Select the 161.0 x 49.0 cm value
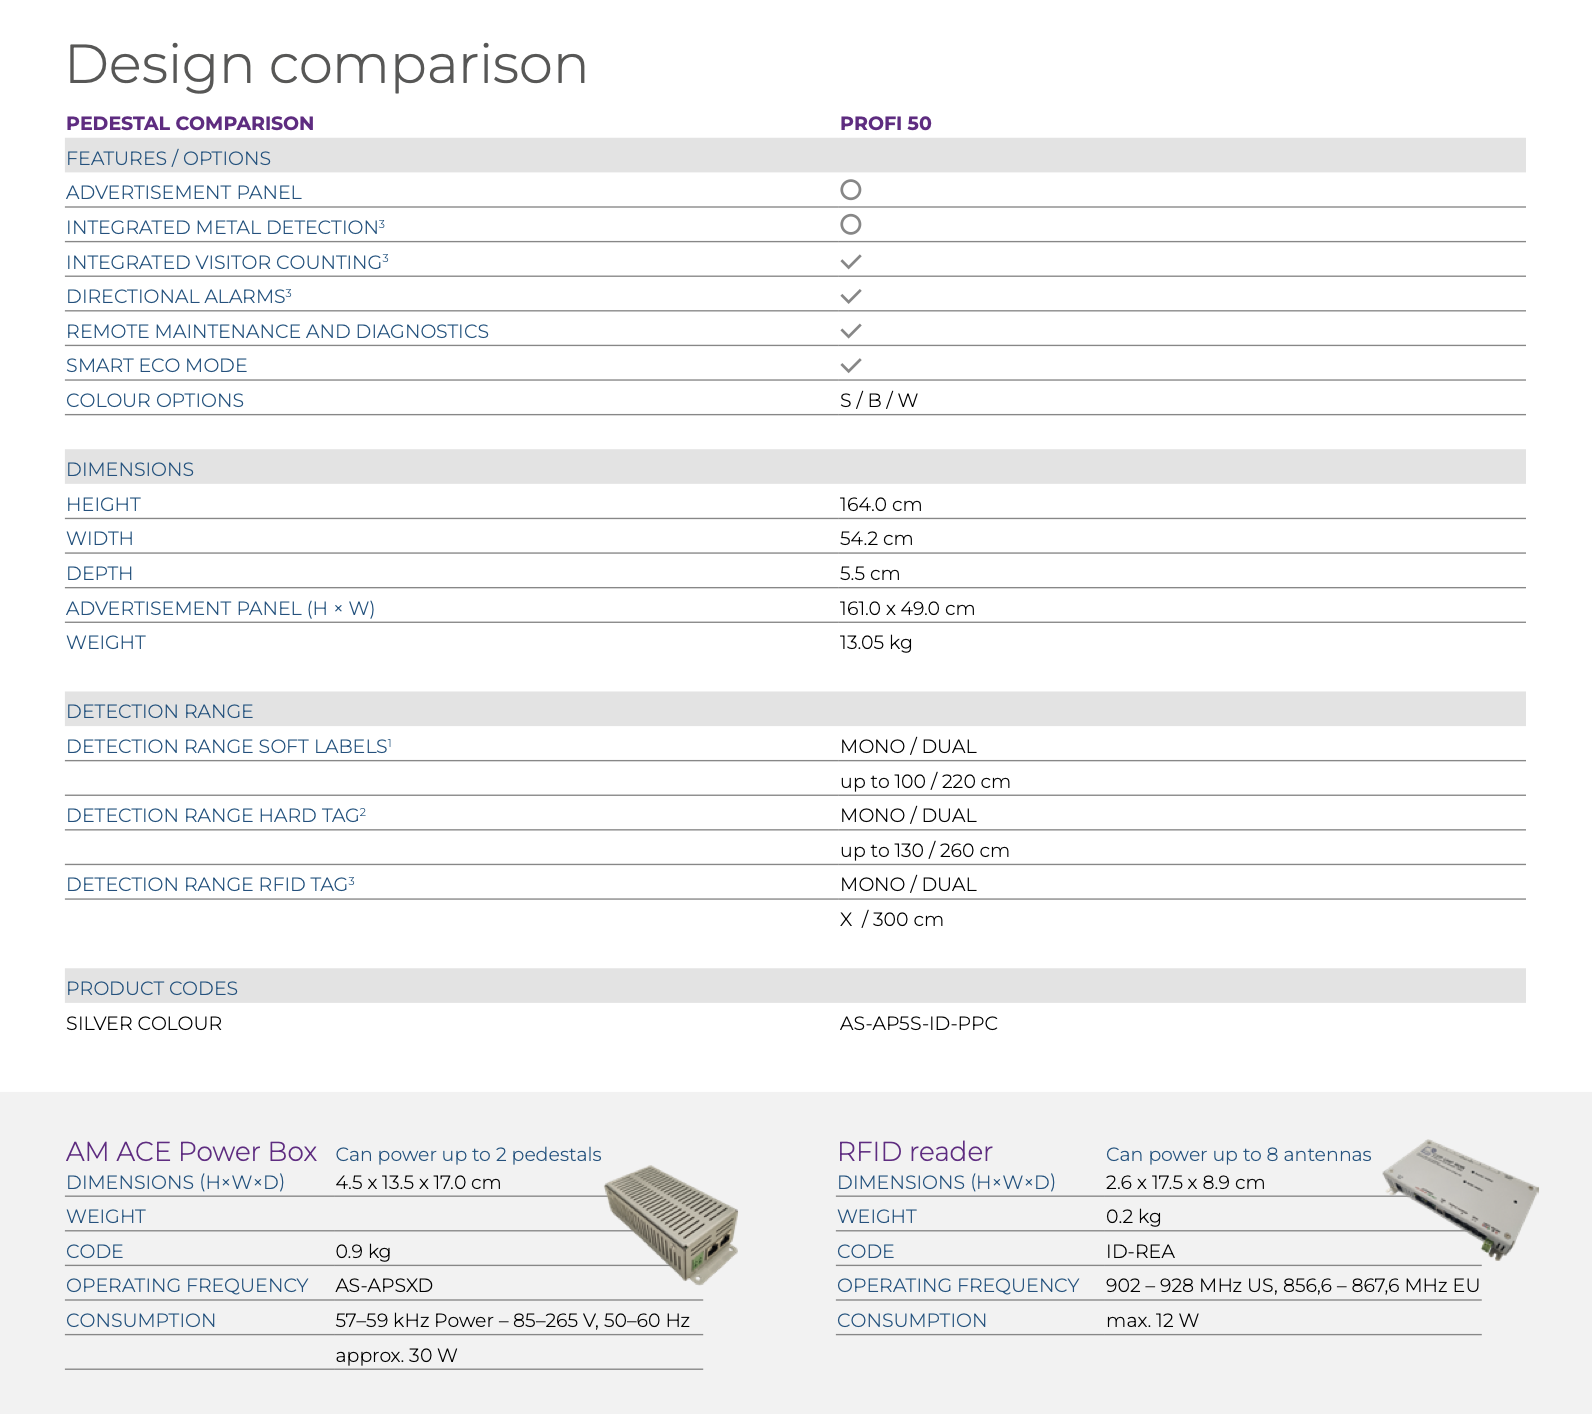Image resolution: width=1592 pixels, height=1424 pixels. coord(907,608)
